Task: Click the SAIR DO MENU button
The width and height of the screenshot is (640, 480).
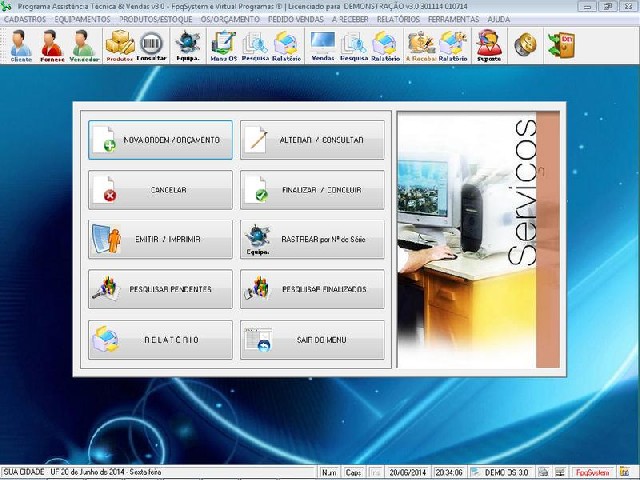Action: [x=312, y=340]
